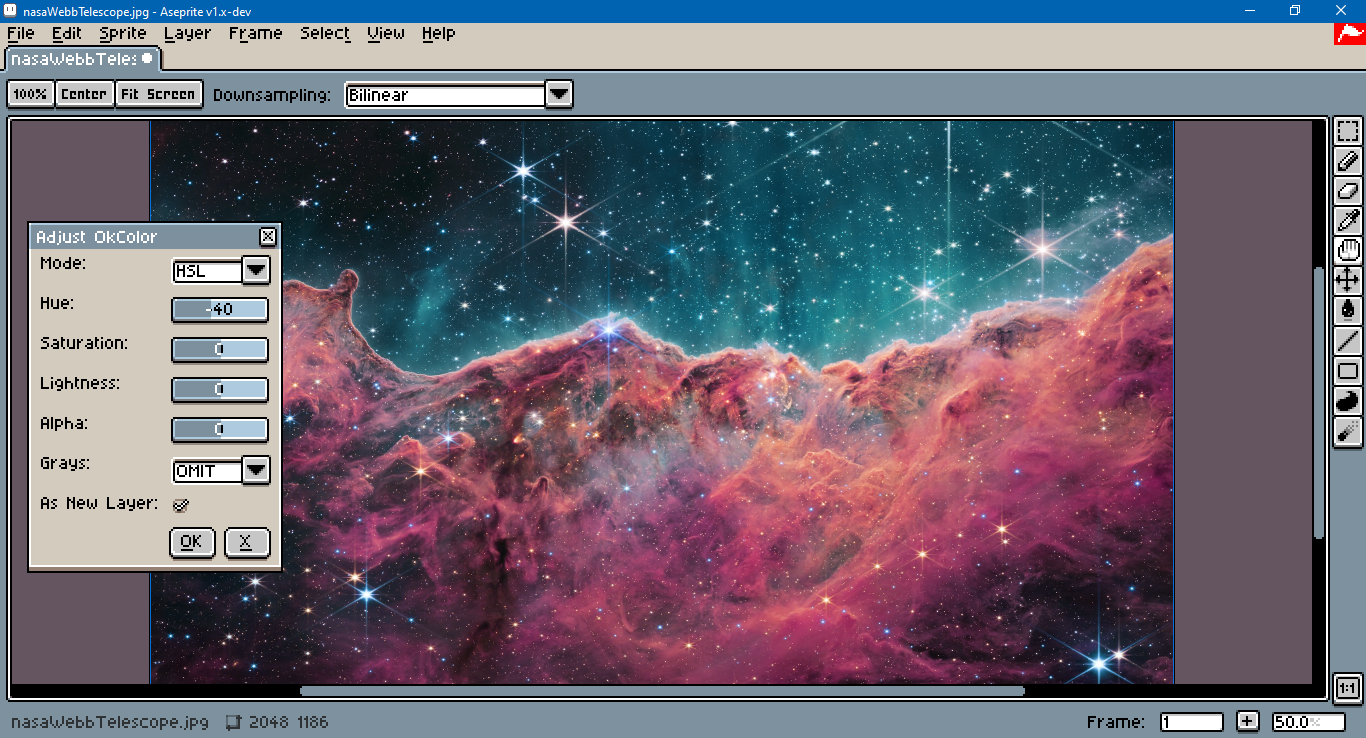Open the Grays dropdown showing OMIT

click(256, 470)
